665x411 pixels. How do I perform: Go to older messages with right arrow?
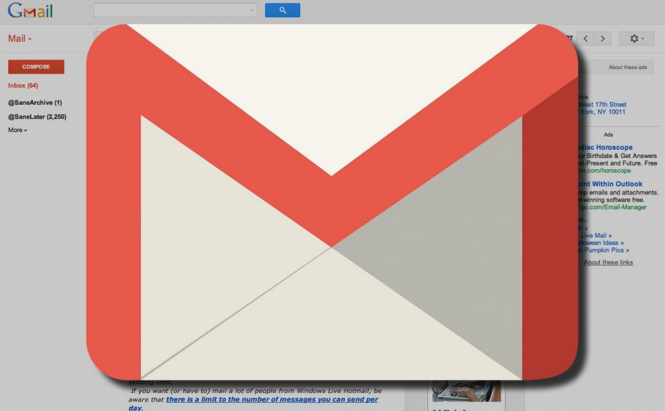pos(603,39)
